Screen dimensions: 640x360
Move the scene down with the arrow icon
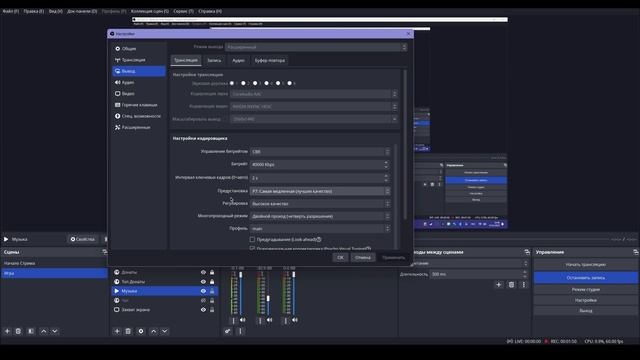55,331
